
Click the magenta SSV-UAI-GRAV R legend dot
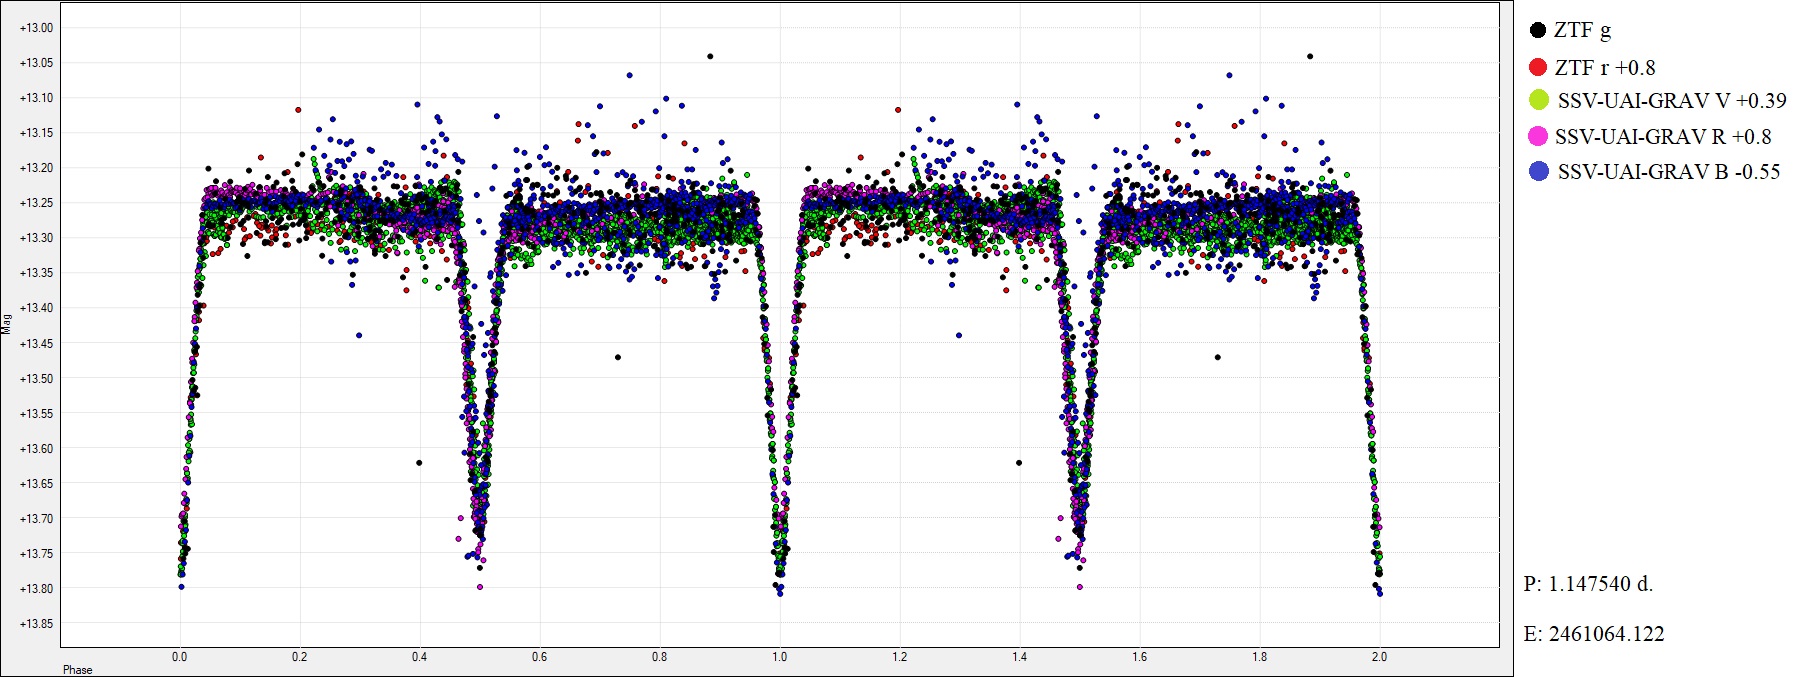(x=1538, y=136)
